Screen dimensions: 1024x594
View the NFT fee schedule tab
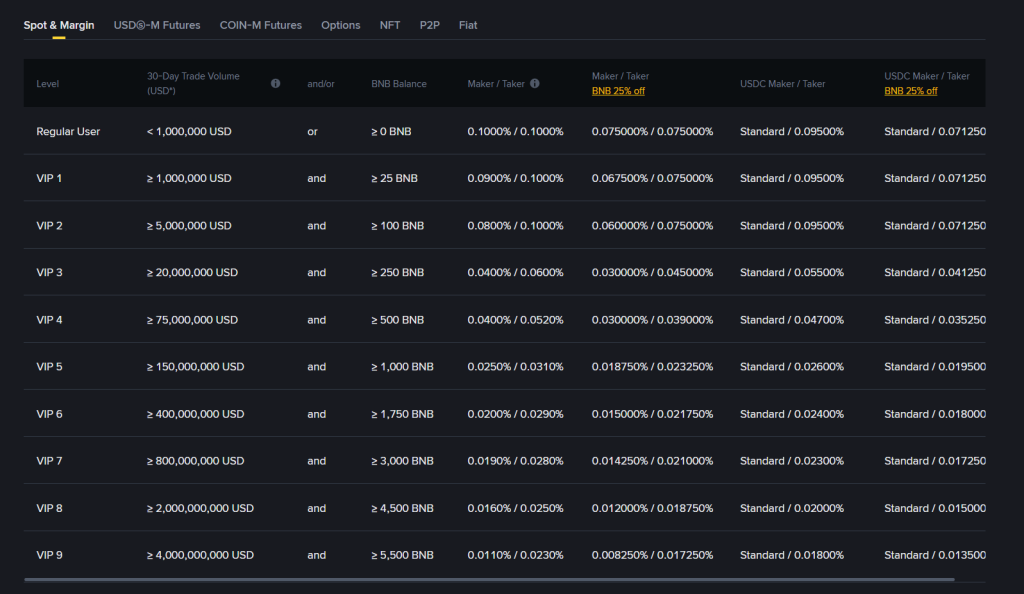coord(389,25)
